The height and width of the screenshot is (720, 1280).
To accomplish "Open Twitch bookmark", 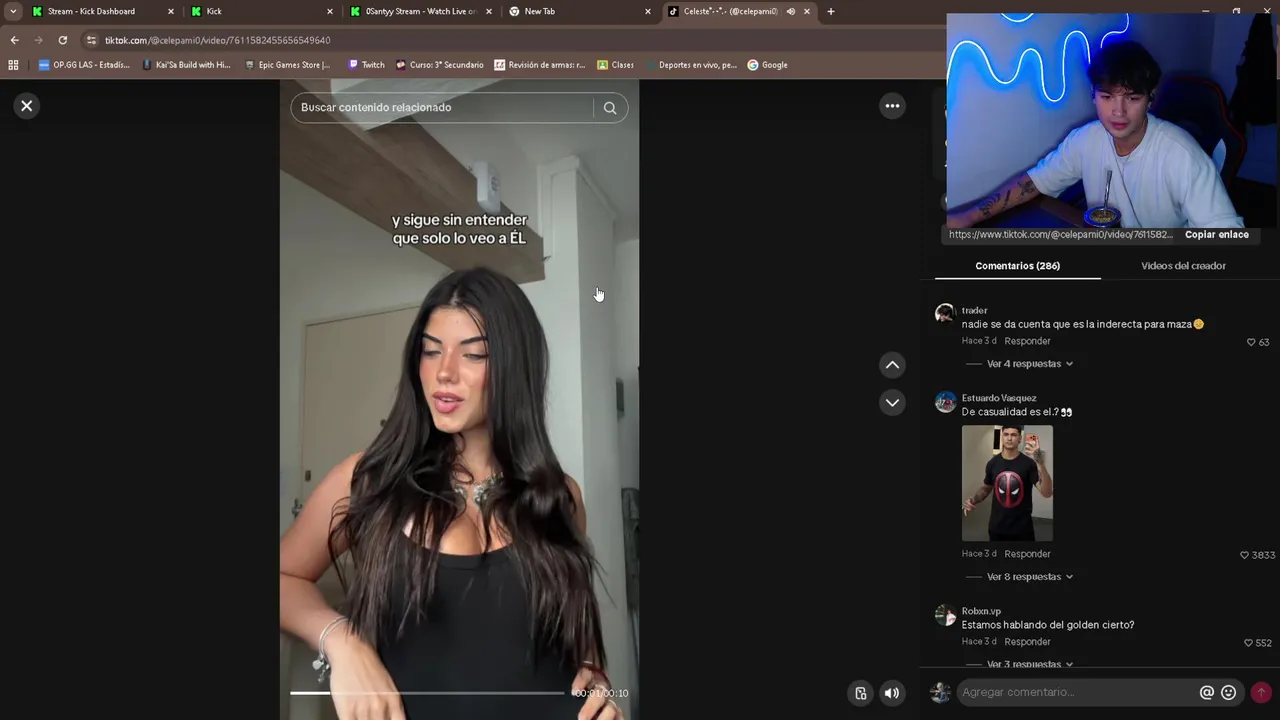I will tap(366, 65).
